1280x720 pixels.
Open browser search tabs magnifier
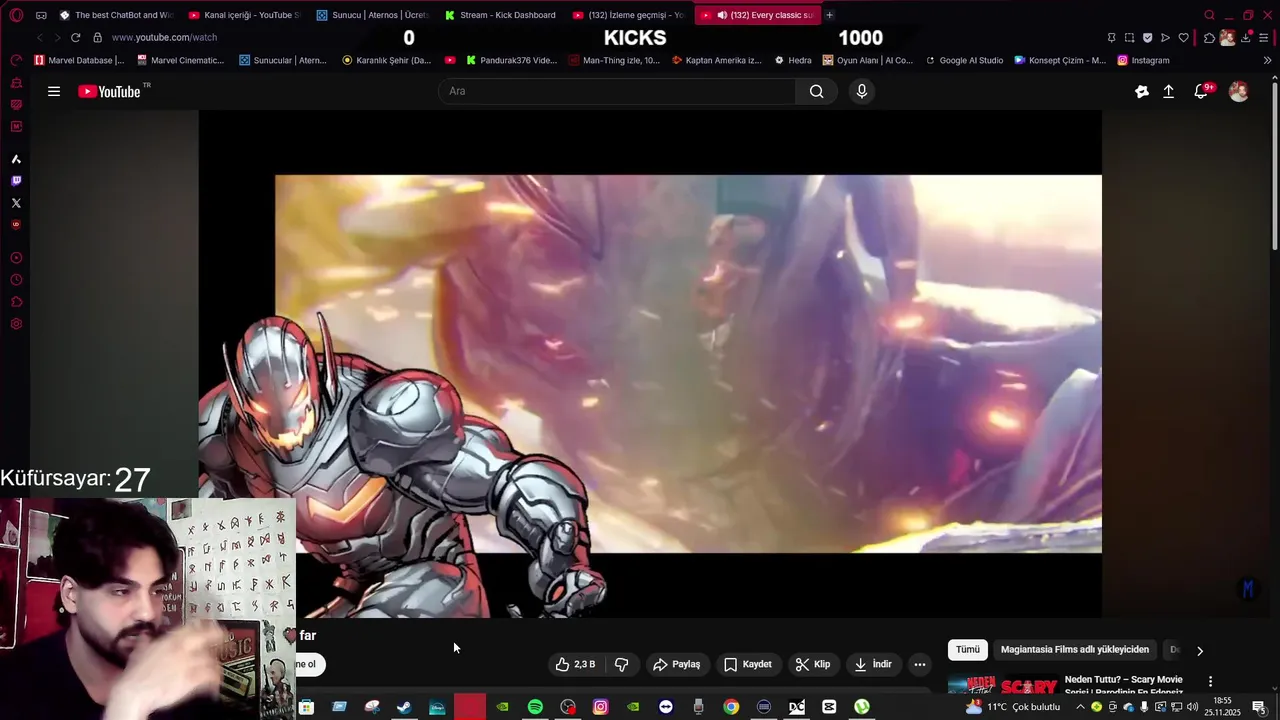tap(1209, 15)
